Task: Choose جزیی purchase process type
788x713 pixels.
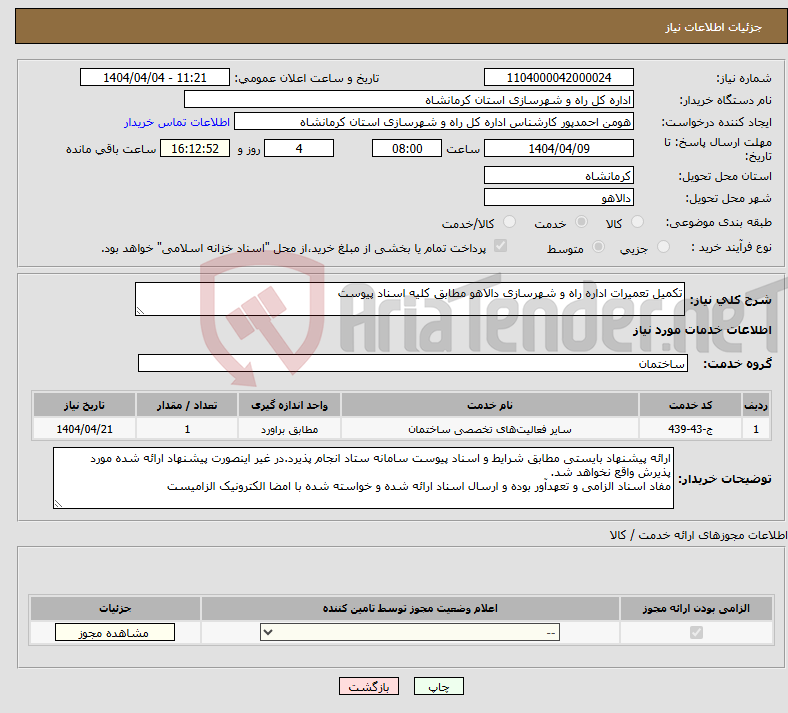Action: pos(663,247)
